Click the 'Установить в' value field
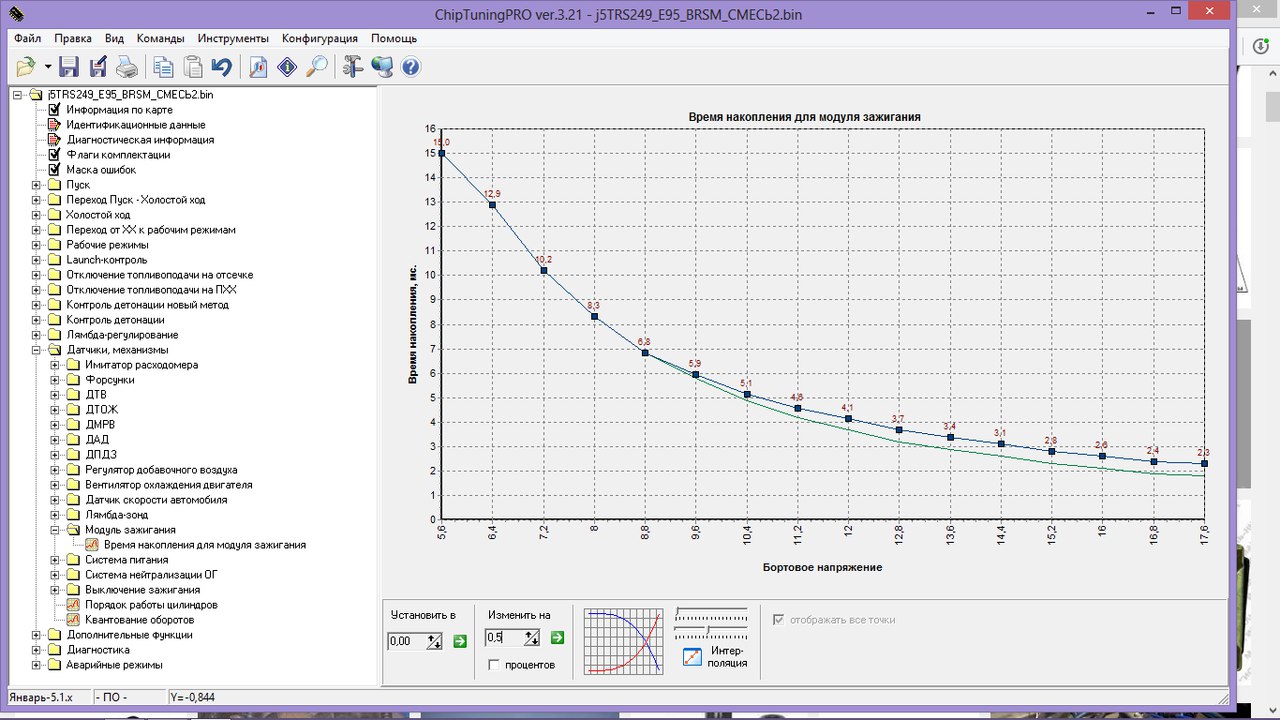The height and width of the screenshot is (720, 1280). (x=406, y=641)
